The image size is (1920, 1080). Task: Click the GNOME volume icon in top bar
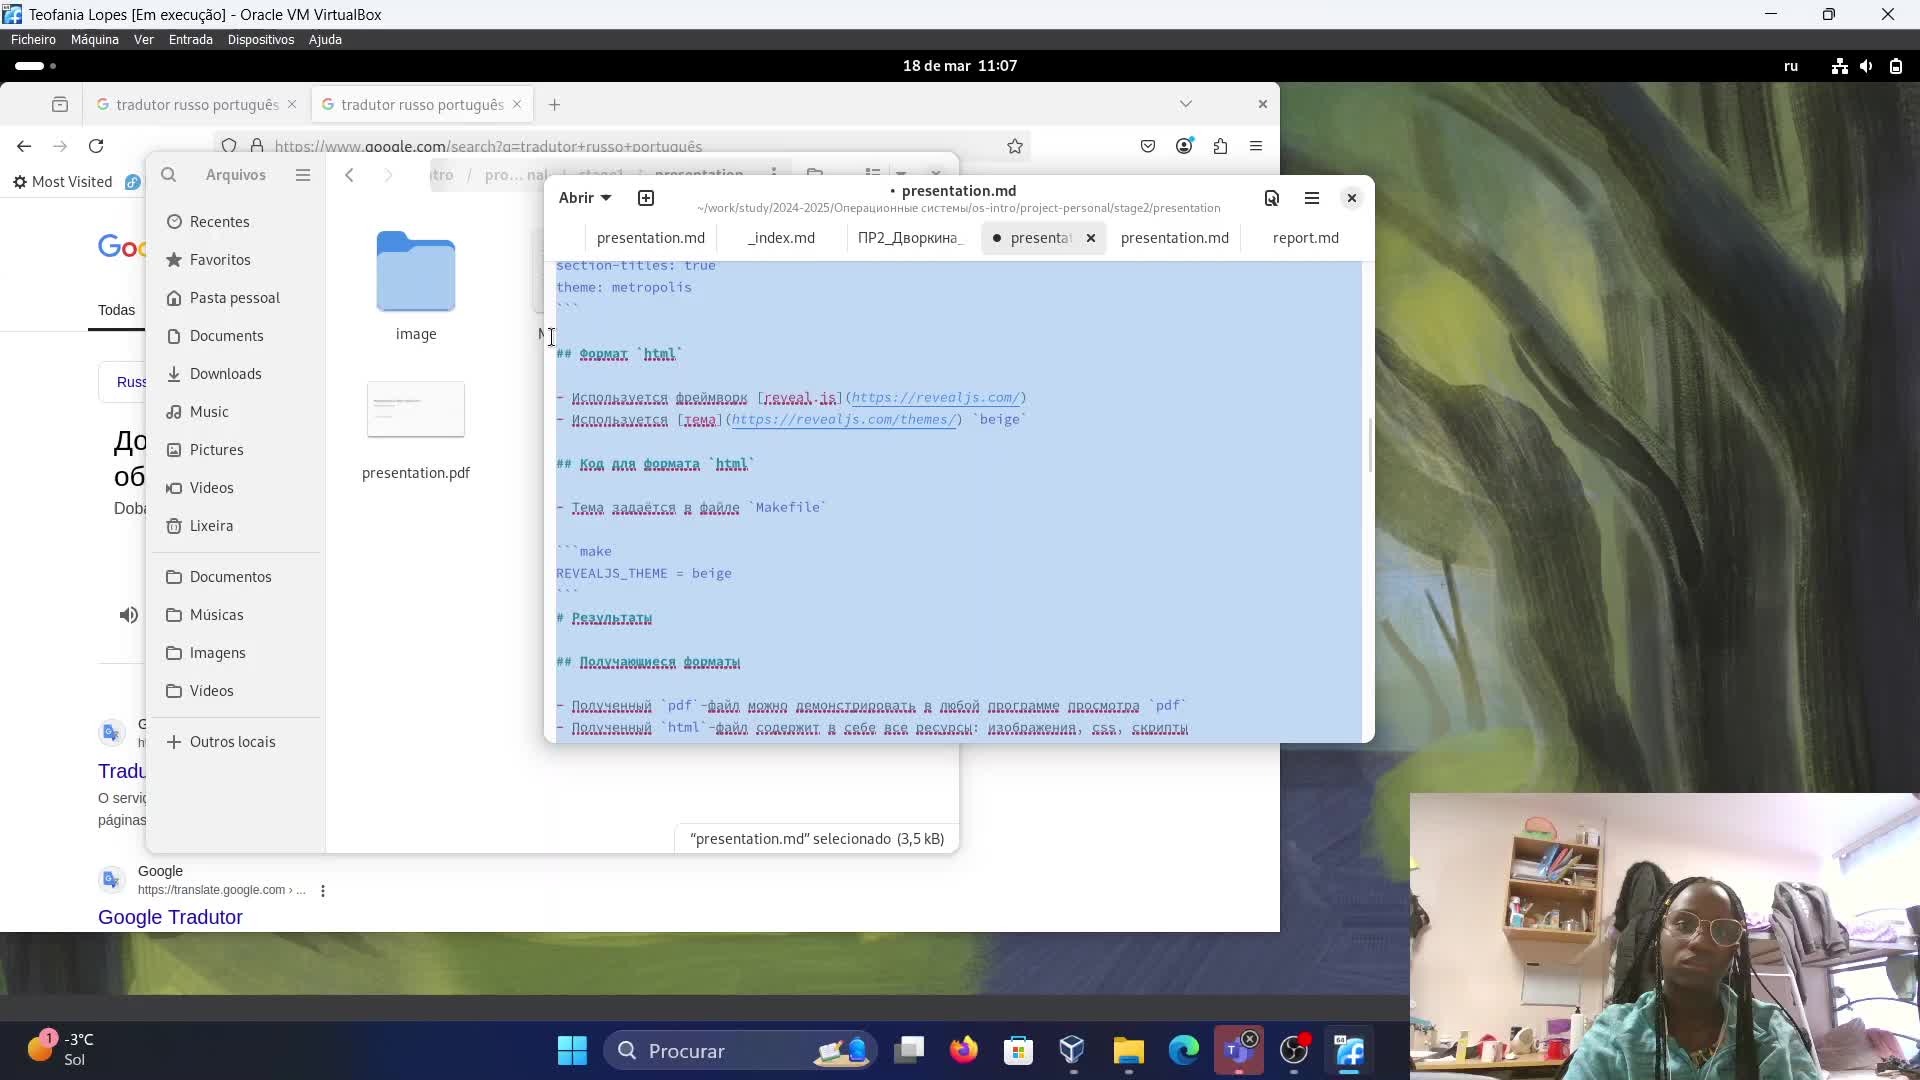coord(1867,66)
